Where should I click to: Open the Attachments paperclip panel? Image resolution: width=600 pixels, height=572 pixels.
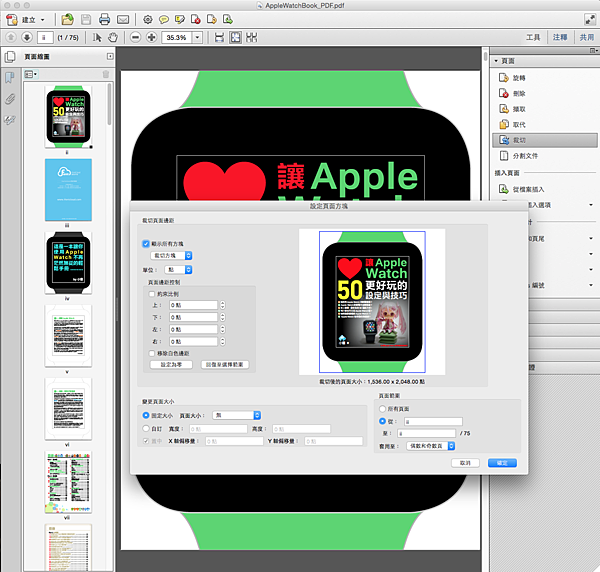pos(10,98)
